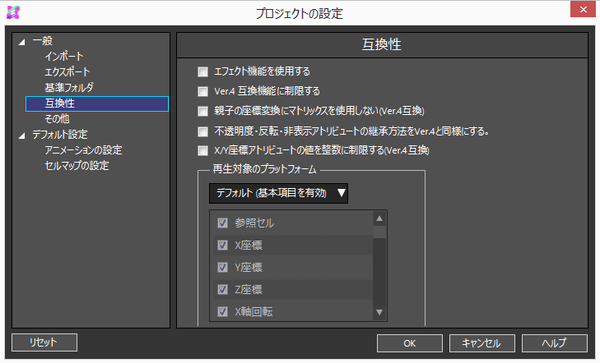Enable the エフェクト機能を使用する checkbox
Viewport: 600px width, 363px height.
tap(203, 72)
